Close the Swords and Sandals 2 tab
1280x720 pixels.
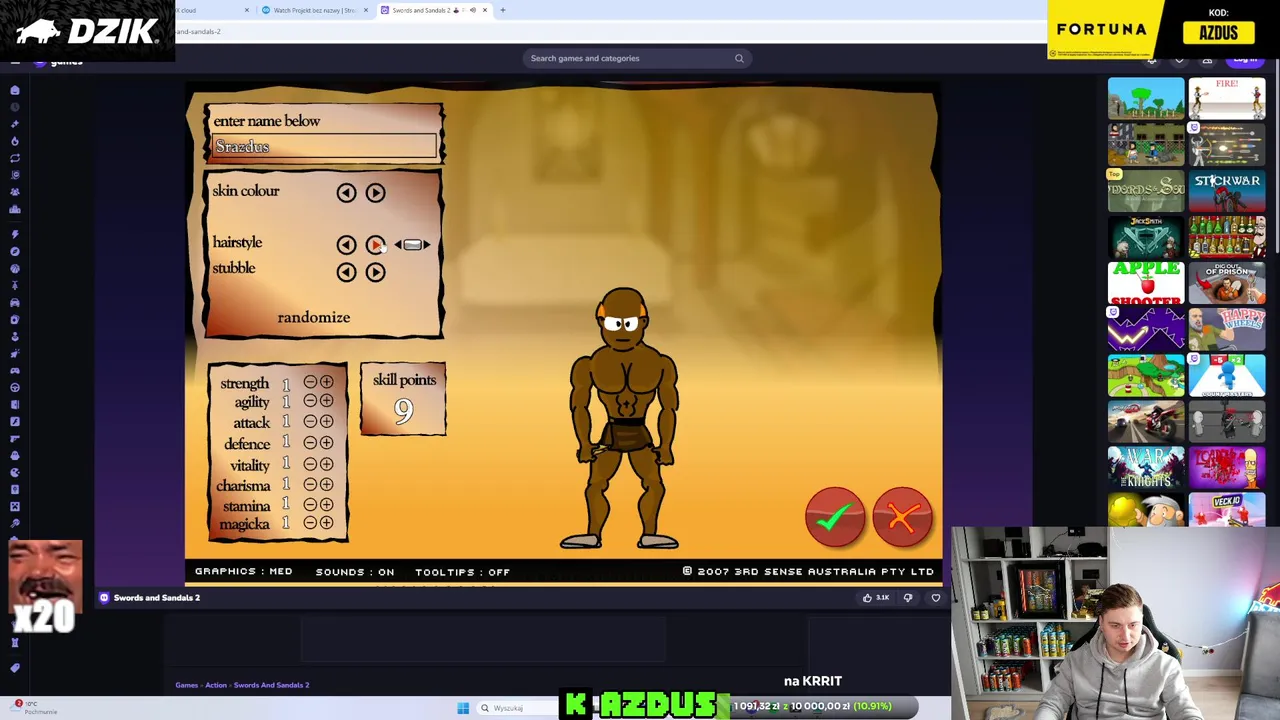coord(485,10)
